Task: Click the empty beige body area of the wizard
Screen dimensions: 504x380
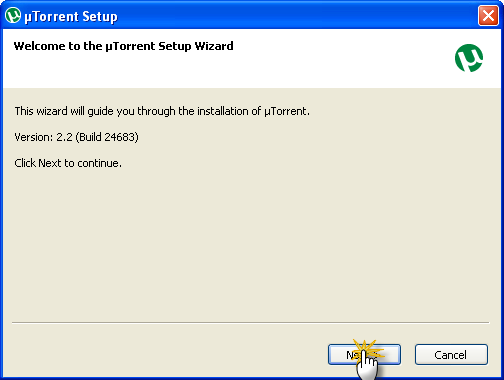Action: (x=252, y=243)
